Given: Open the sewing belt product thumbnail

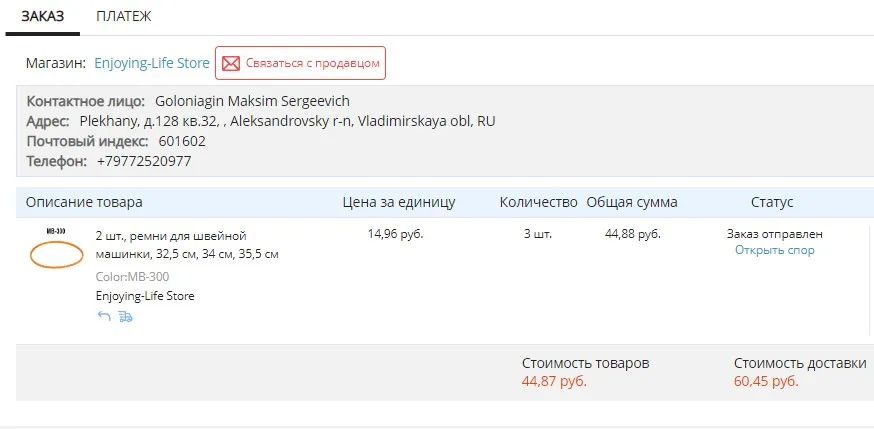Looking at the screenshot, I should (x=56, y=251).
